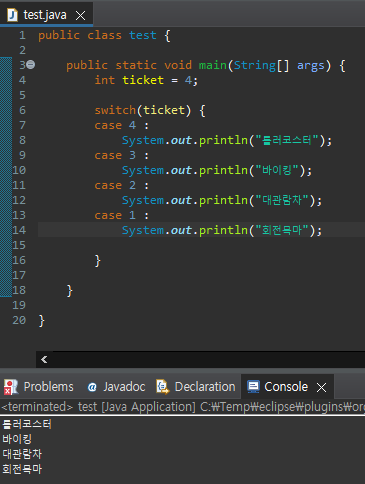Viewport: 365px width, 484px height.
Task: Click 'String' type in main signature
Action: coord(255,65)
